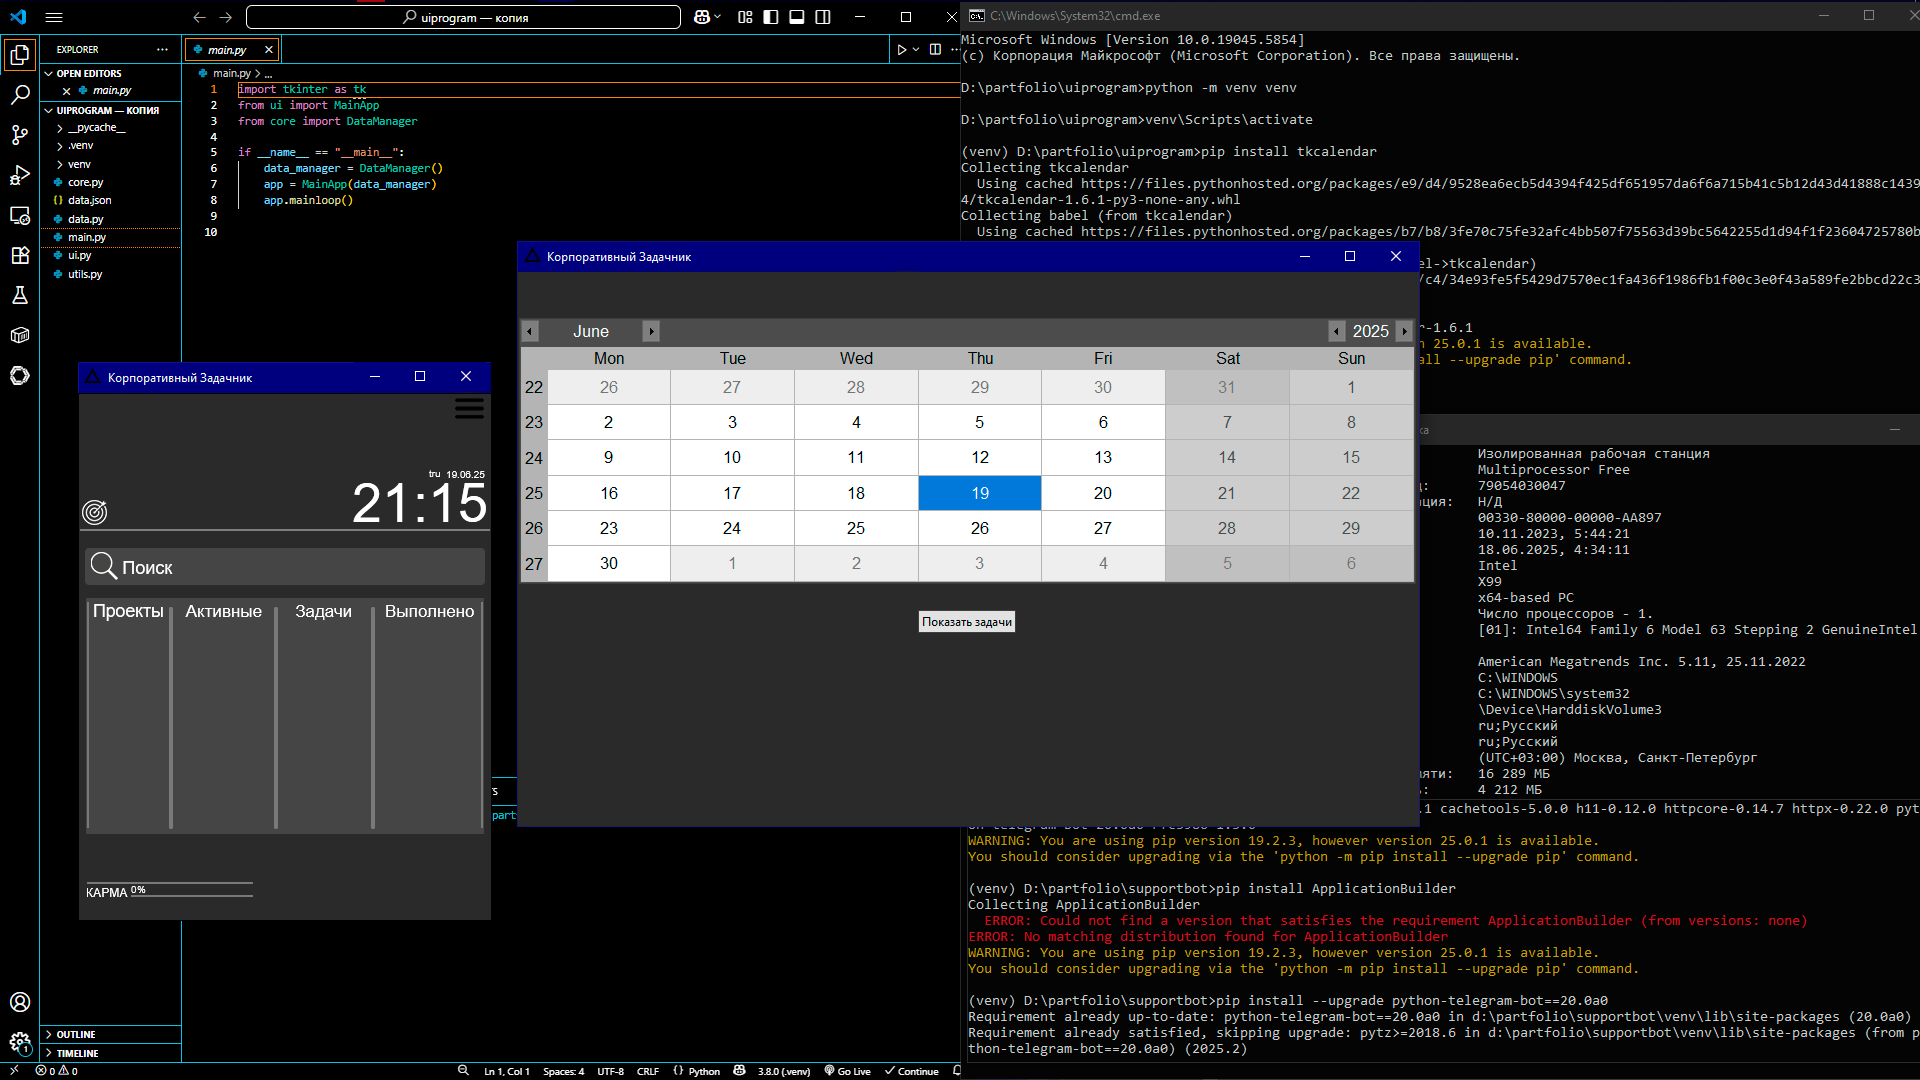This screenshot has width=1920, height=1080.
Task: Click VS Code command center search box
Action: [463, 17]
